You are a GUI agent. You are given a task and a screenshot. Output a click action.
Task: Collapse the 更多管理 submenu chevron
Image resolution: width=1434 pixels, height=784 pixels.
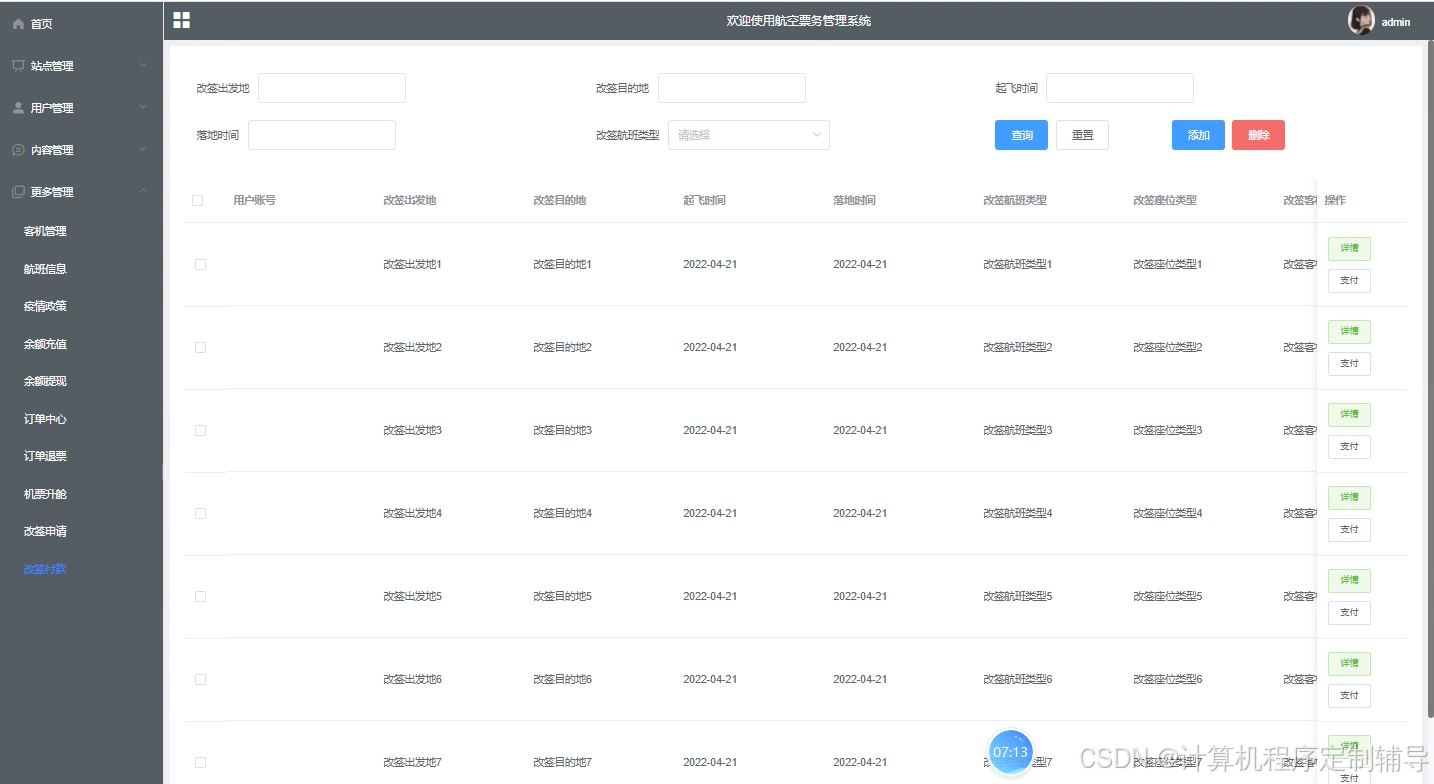click(x=143, y=191)
